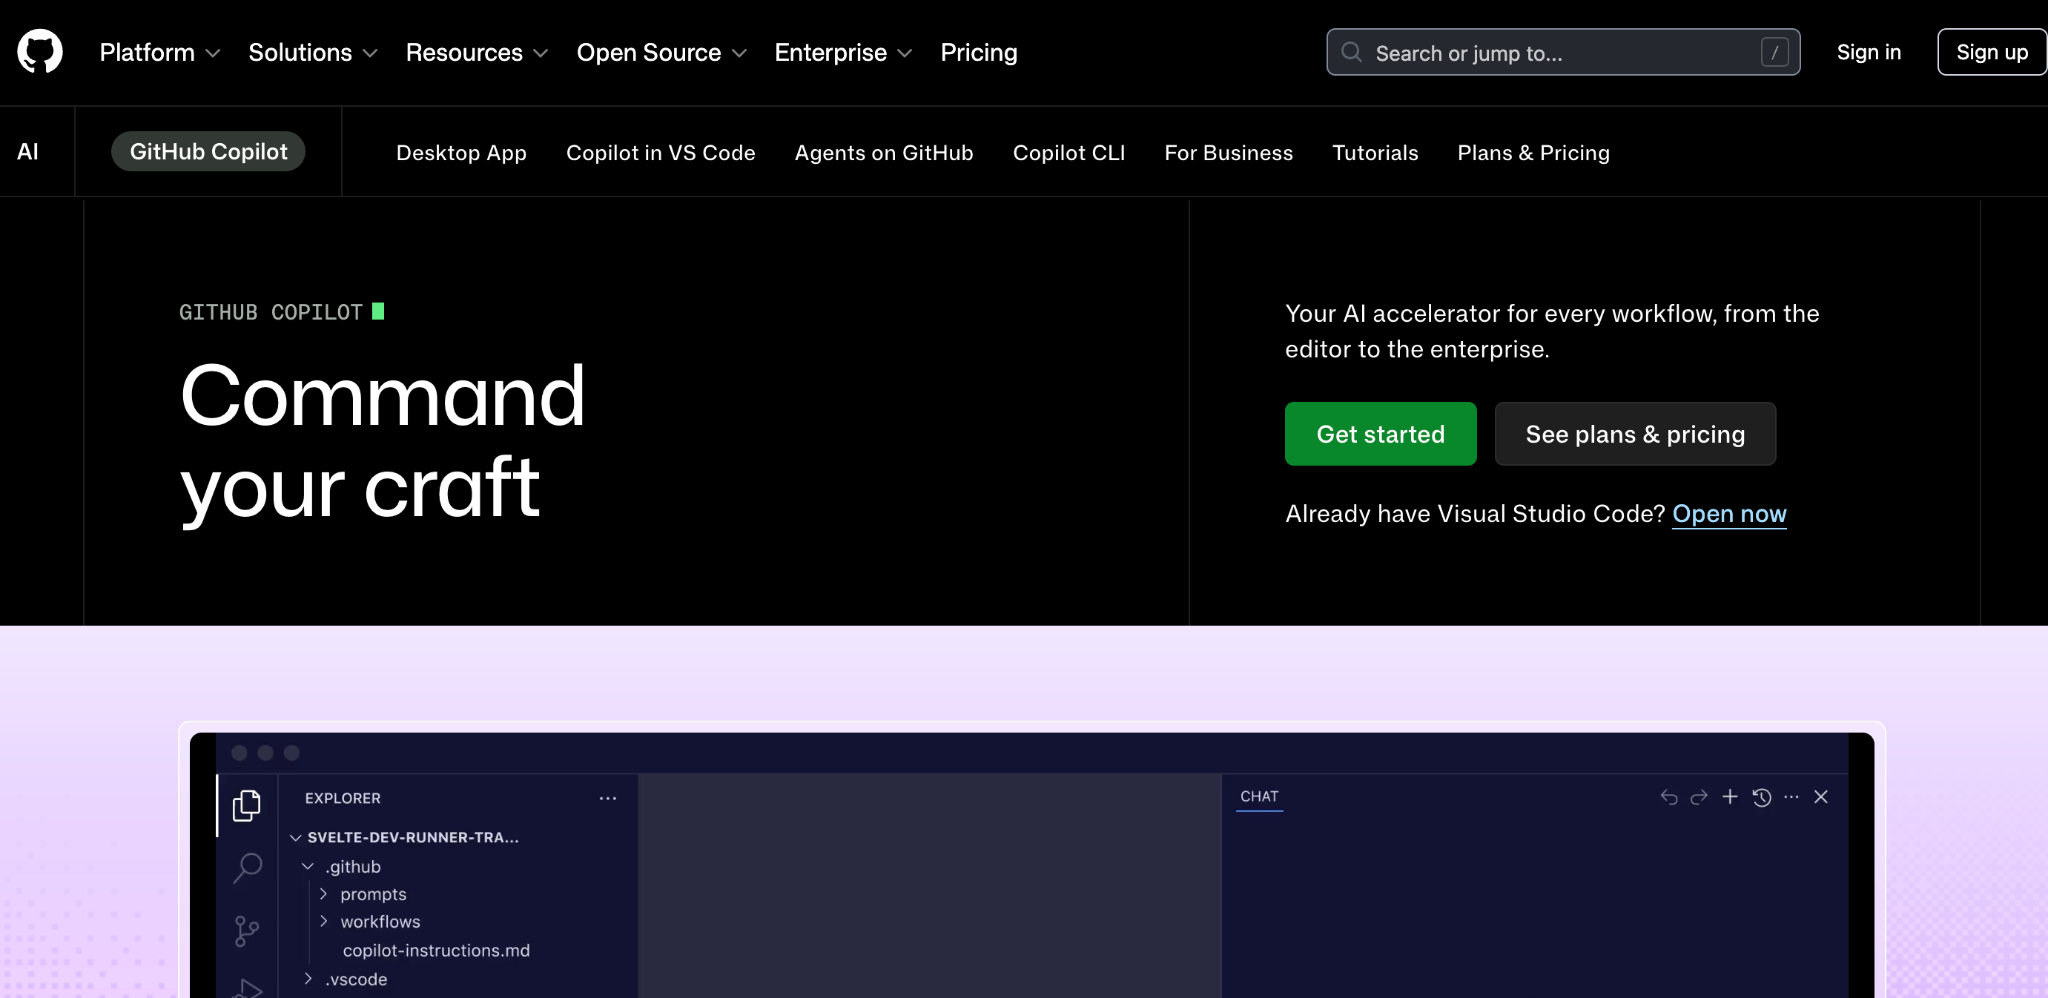Screen dimensions: 2048x998
Task: Open Agents on GitHub
Action: tap(884, 153)
